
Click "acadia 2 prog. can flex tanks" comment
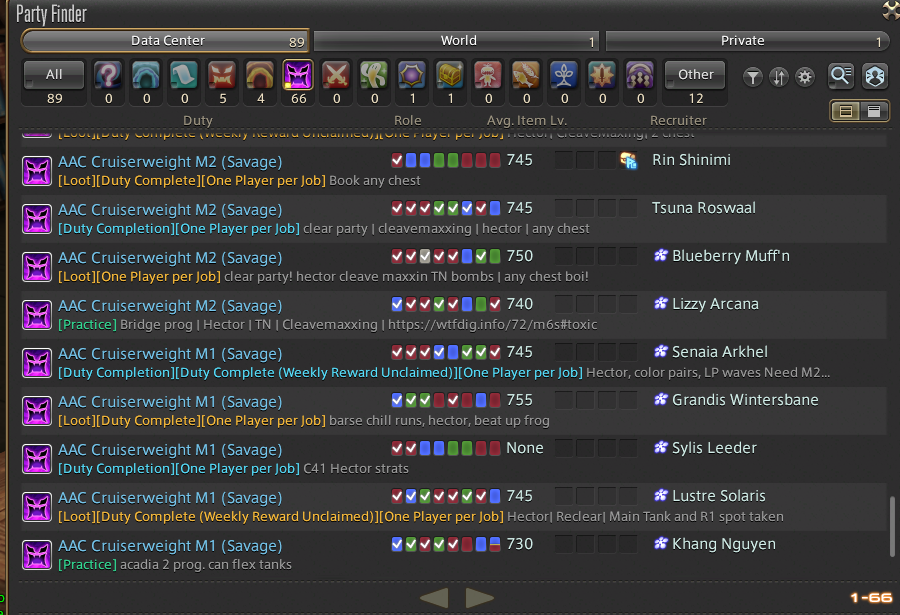point(205,564)
